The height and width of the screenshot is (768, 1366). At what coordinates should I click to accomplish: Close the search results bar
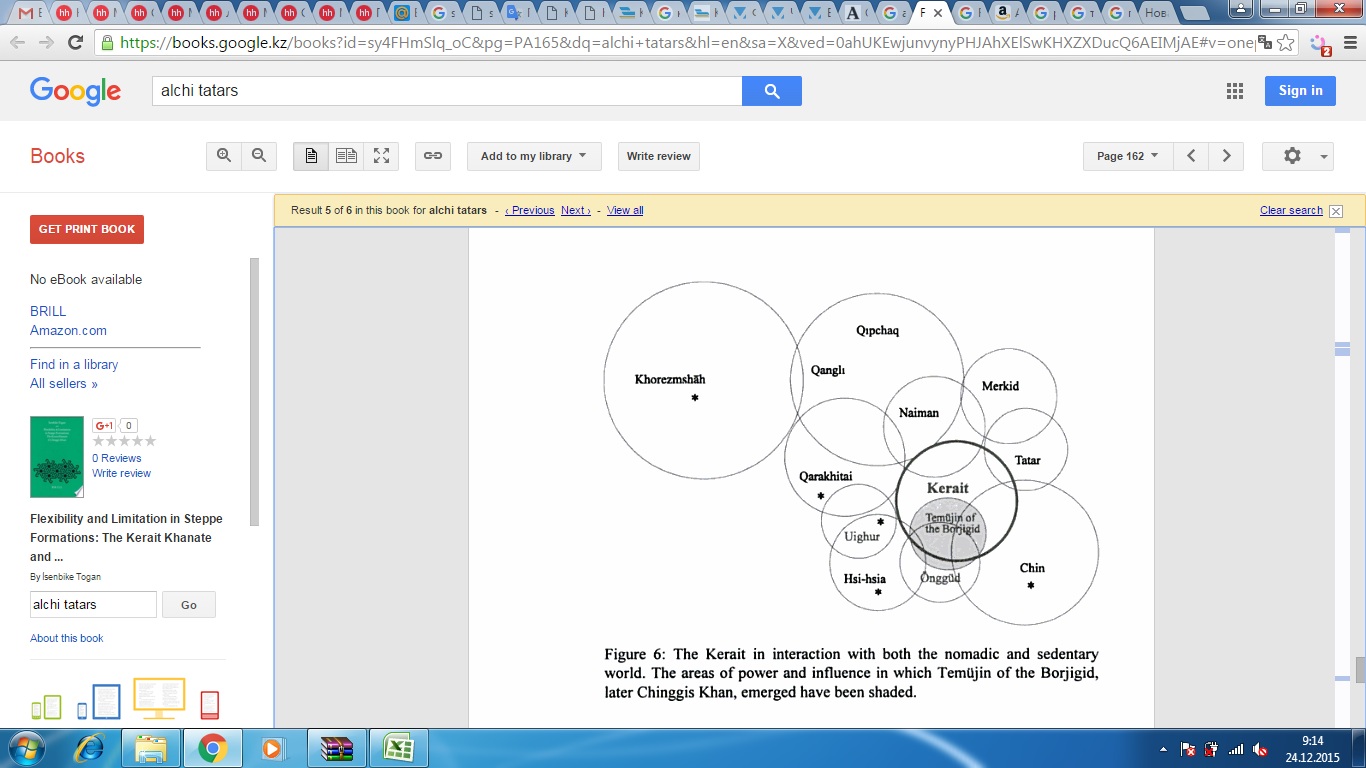[x=1336, y=211]
